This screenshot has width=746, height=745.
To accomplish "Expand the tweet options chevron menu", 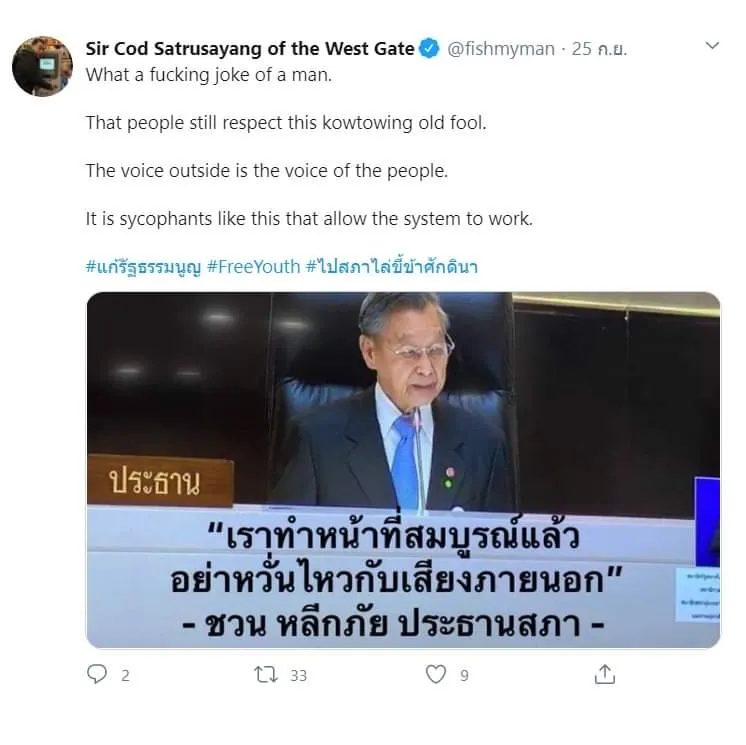I will tap(712, 46).
